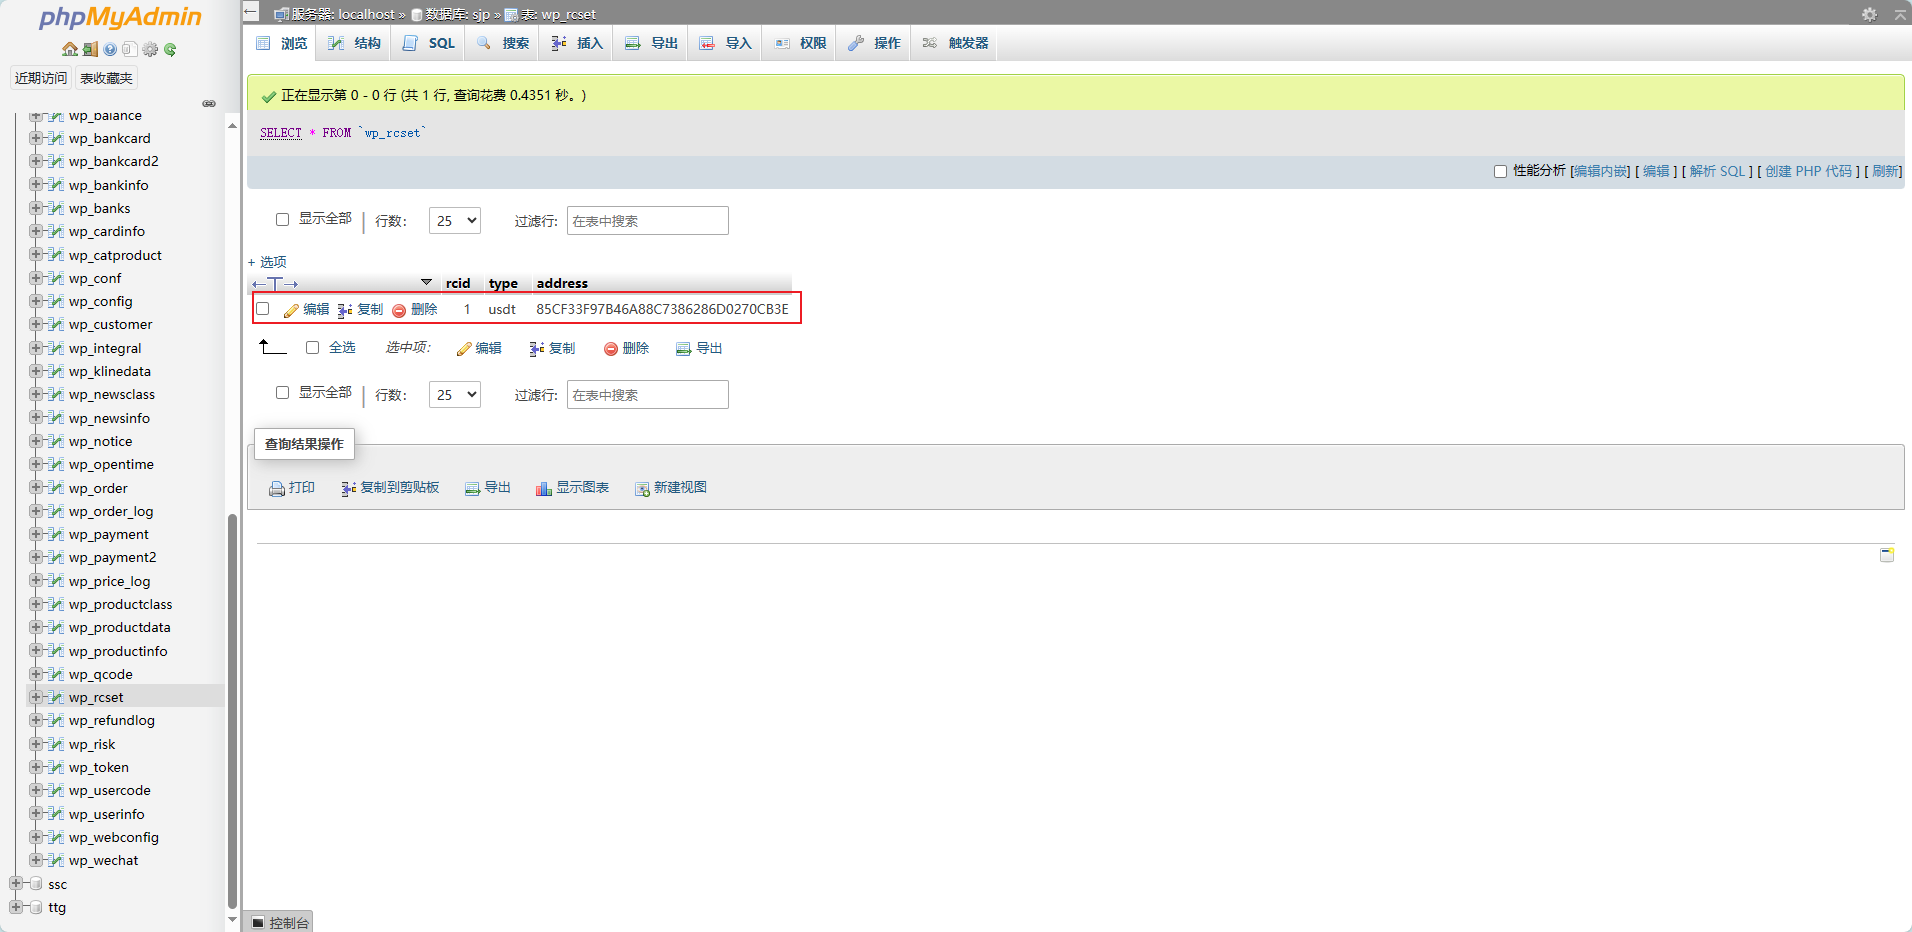The width and height of the screenshot is (1912, 932).
Task: Click the home icon in sidebar
Action: pos(69,49)
